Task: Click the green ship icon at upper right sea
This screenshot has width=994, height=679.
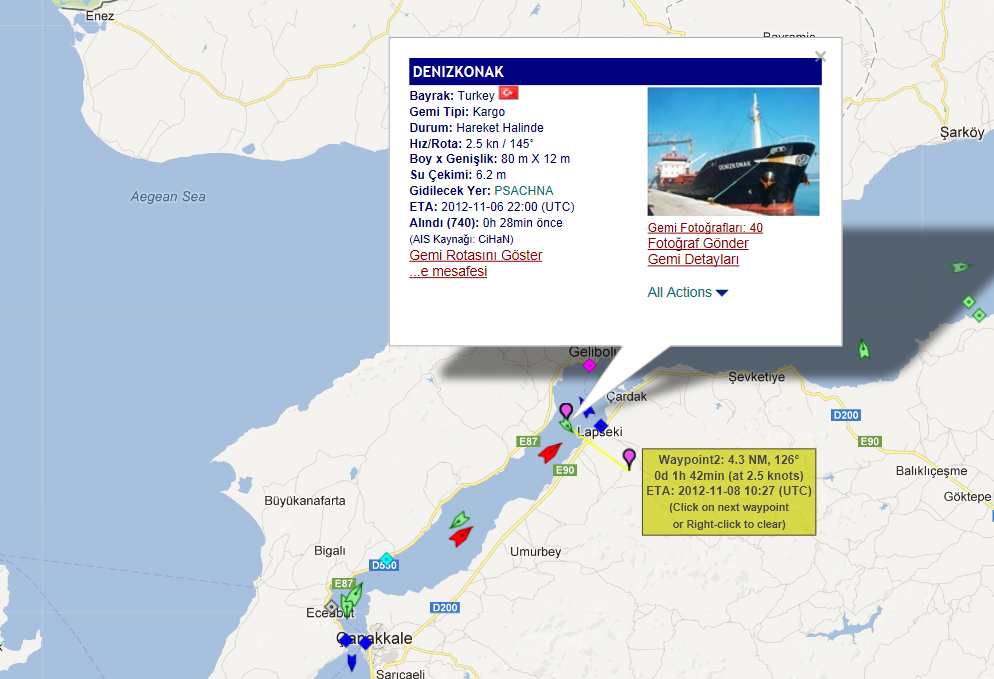Action: [960, 267]
